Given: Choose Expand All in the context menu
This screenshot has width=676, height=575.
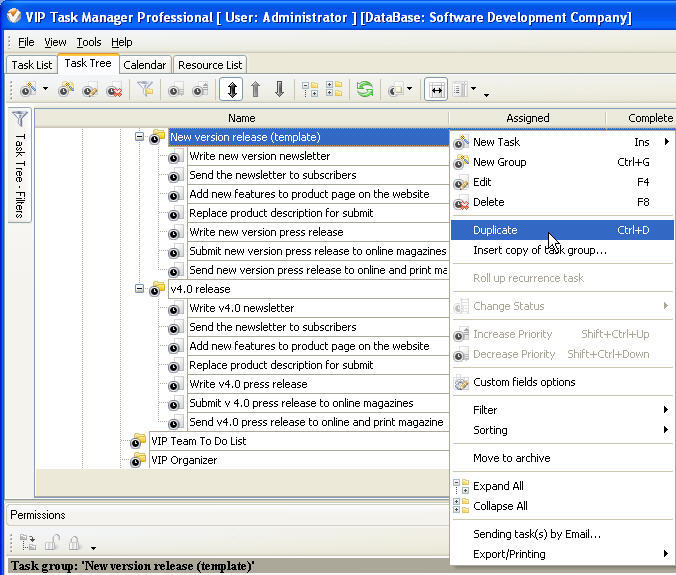Looking at the screenshot, I should coord(562,486).
